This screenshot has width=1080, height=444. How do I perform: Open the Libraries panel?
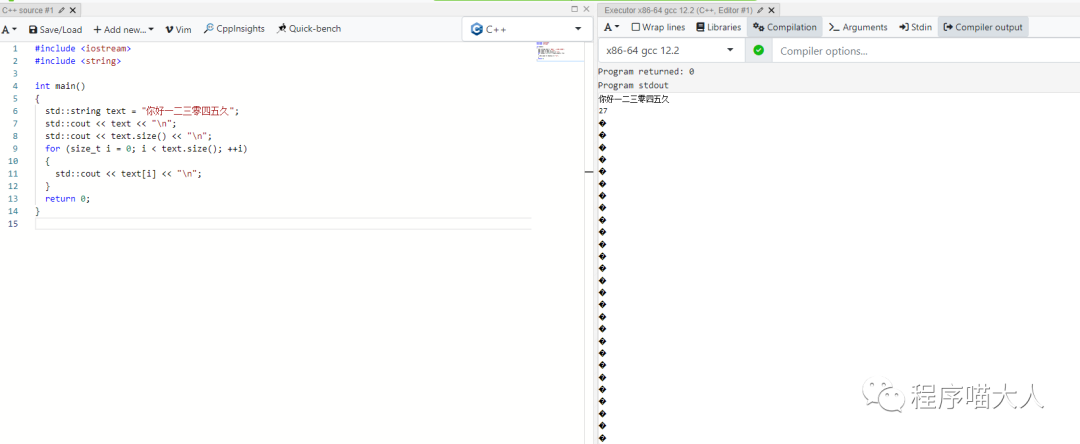pos(718,27)
